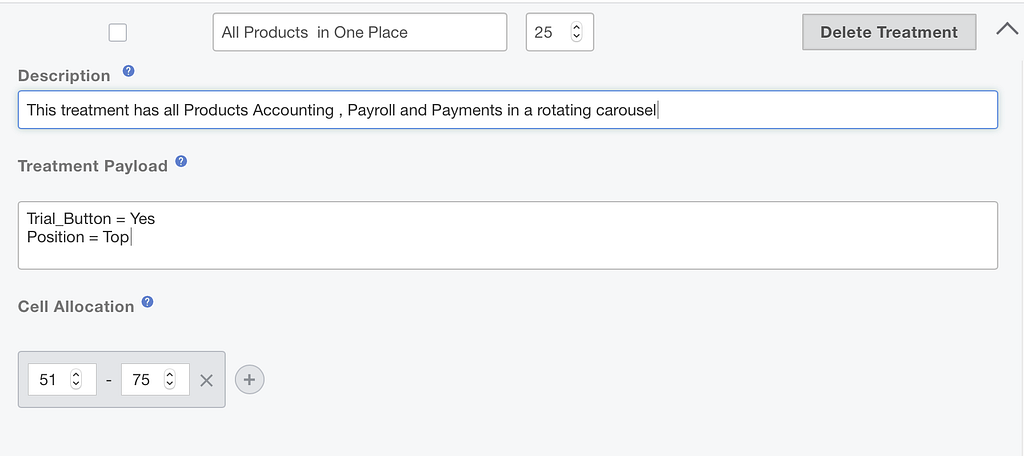
Task: Remove the 51-75 cell allocation range
Action: pyautogui.click(x=207, y=380)
